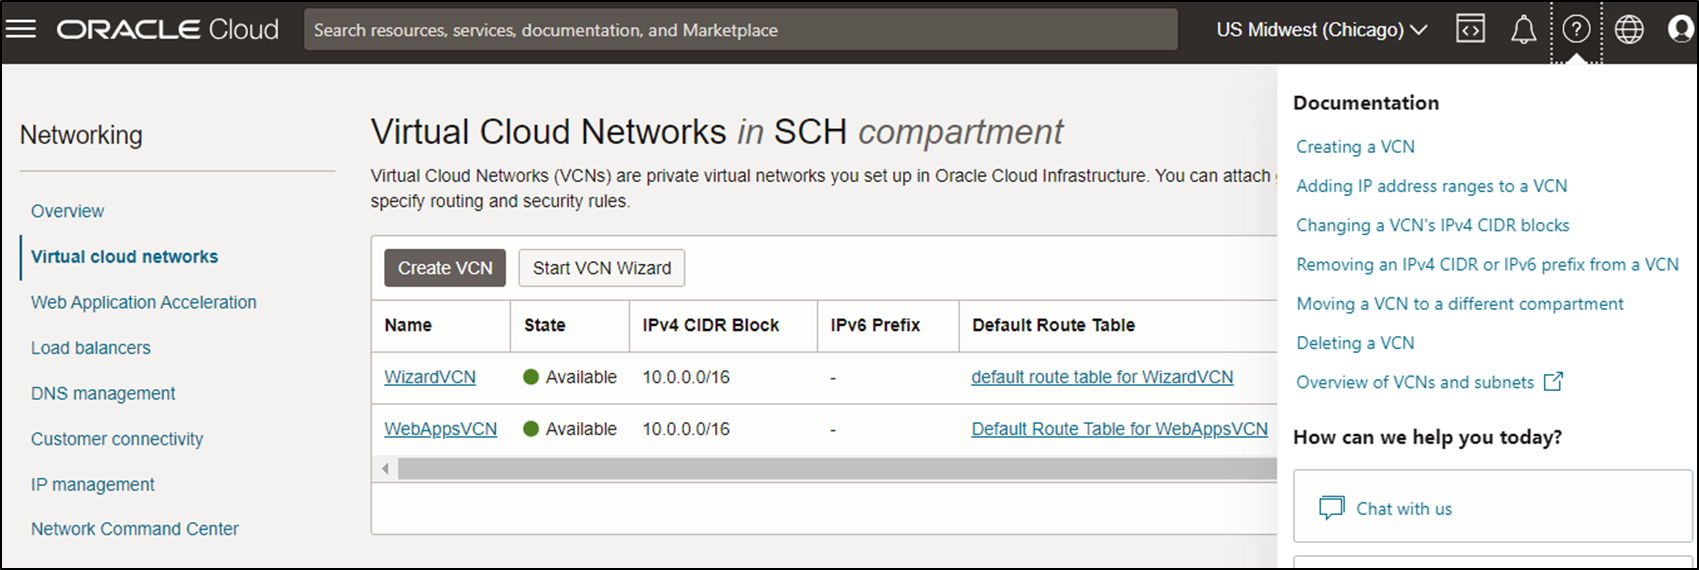Open the WizardVCN network link
The image size is (1699, 570).
click(430, 377)
